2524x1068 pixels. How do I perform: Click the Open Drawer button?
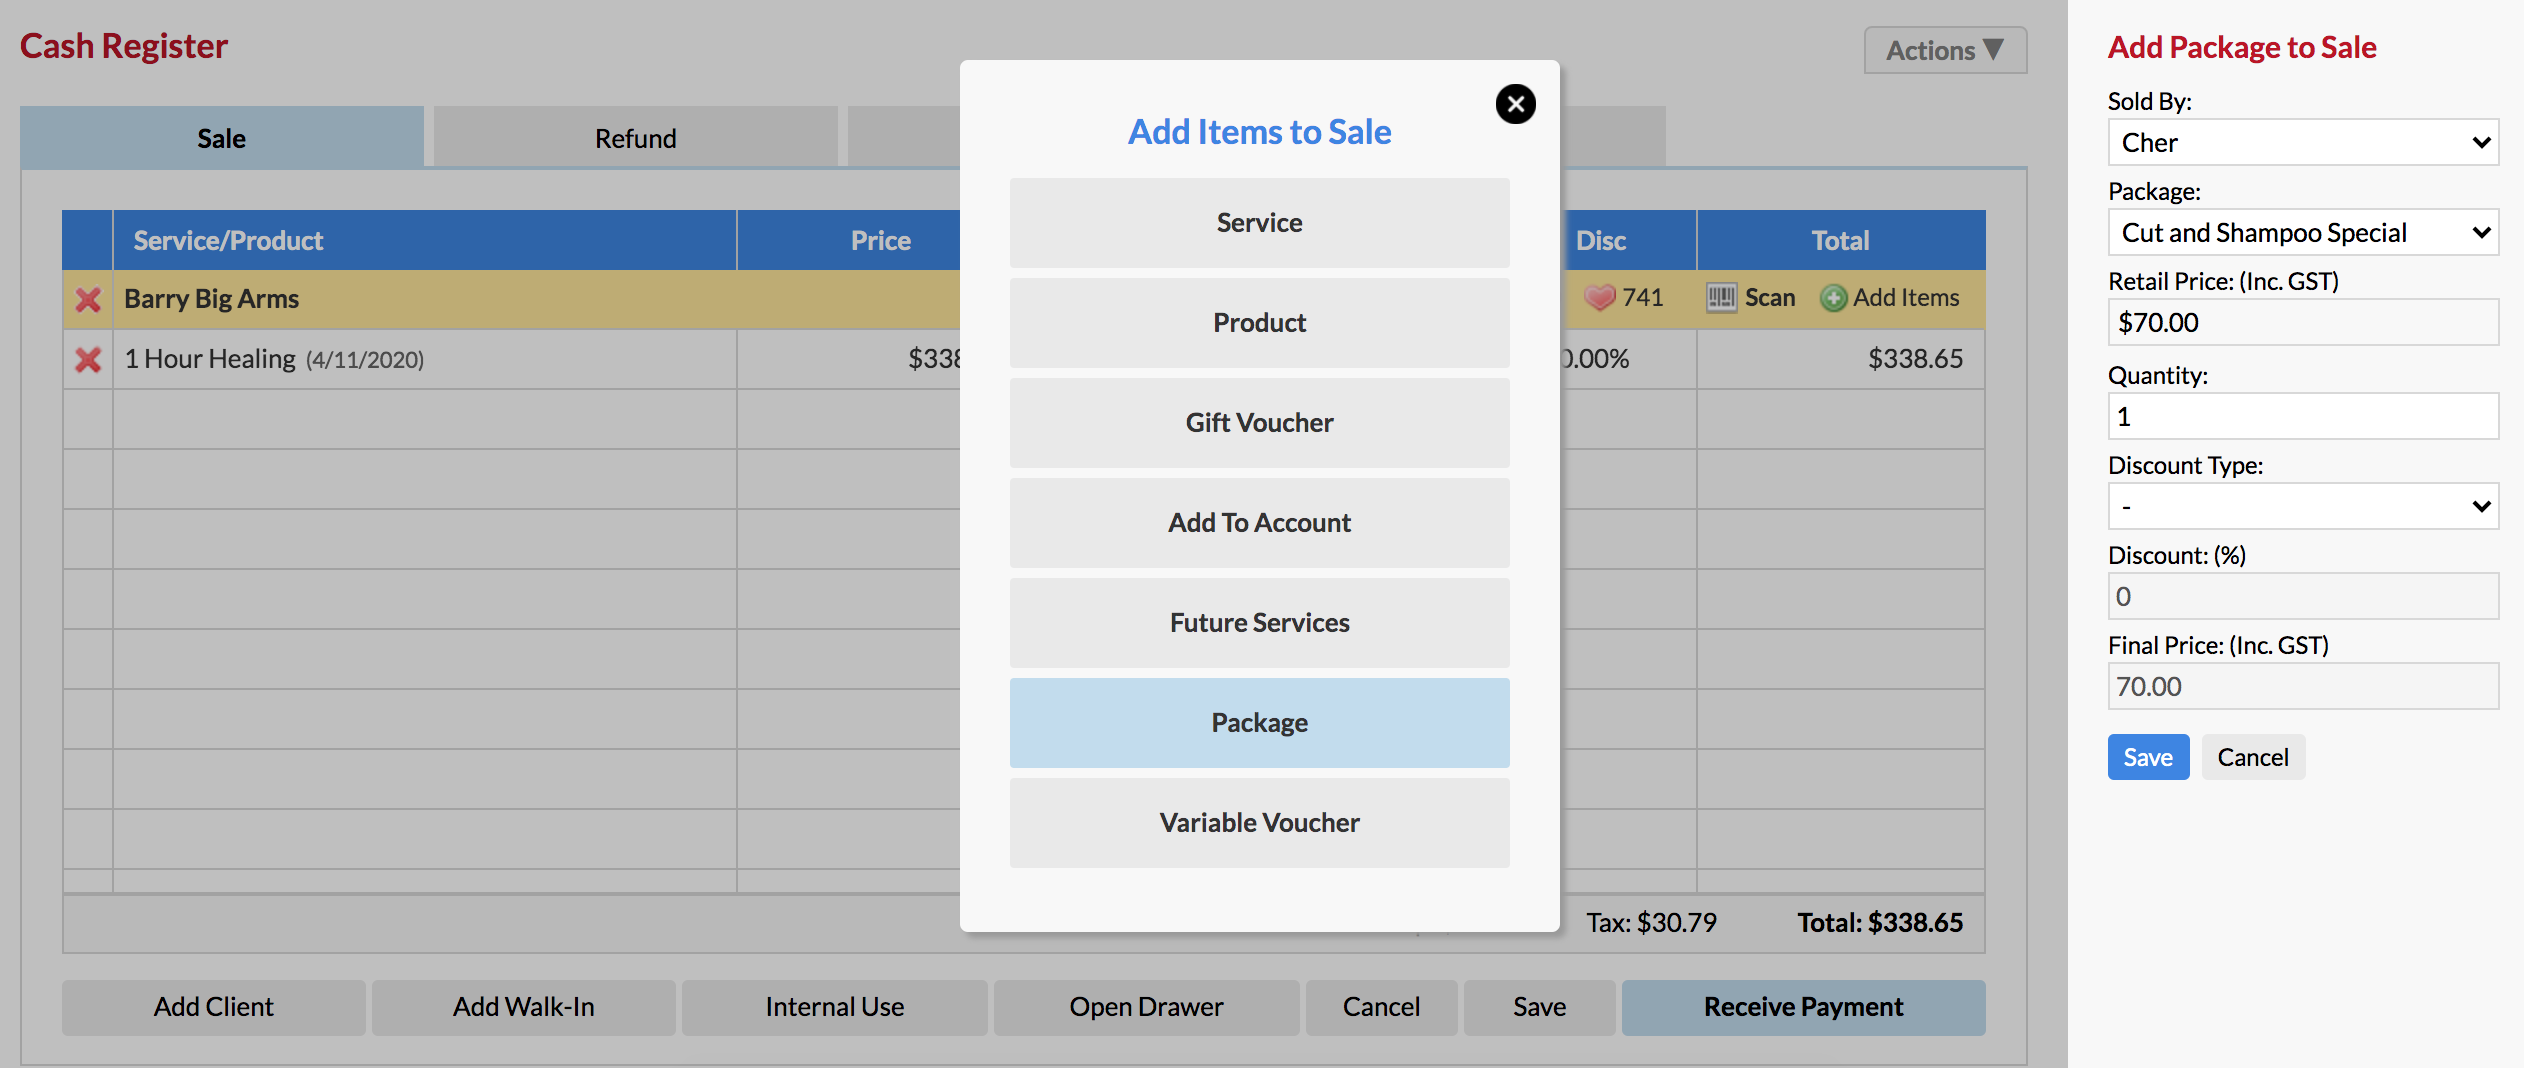click(1146, 1007)
